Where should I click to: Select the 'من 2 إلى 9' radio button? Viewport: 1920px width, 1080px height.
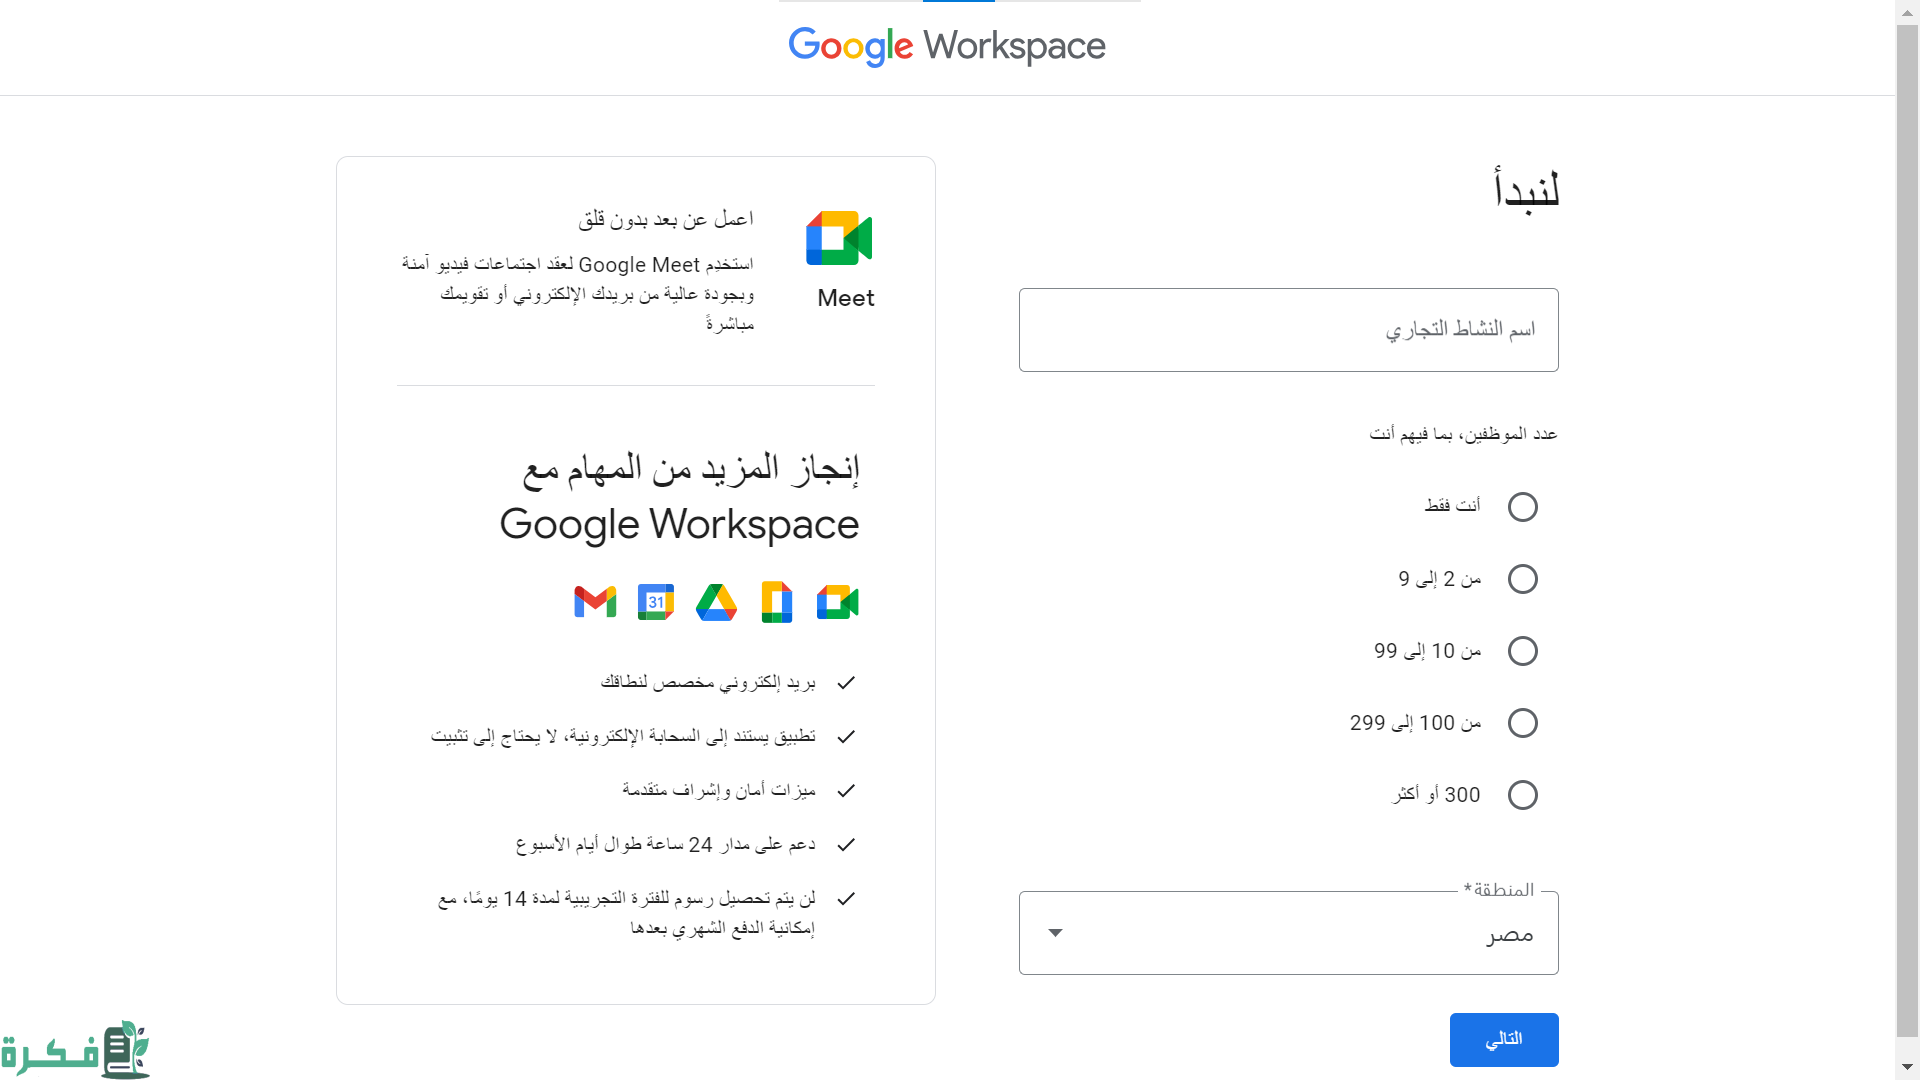point(1522,579)
